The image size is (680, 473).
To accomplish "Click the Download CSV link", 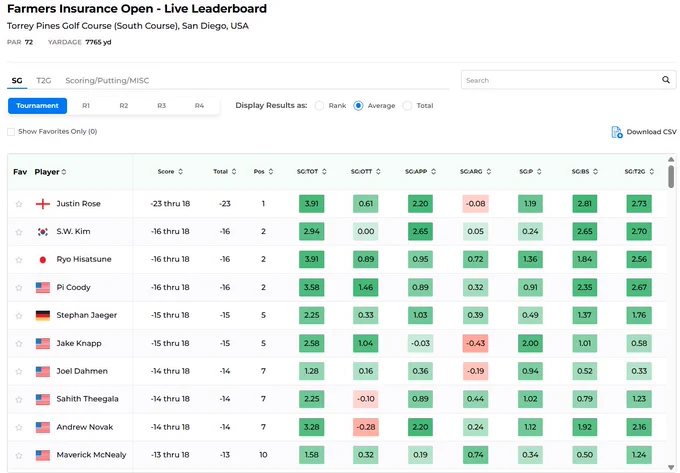I will 651,132.
